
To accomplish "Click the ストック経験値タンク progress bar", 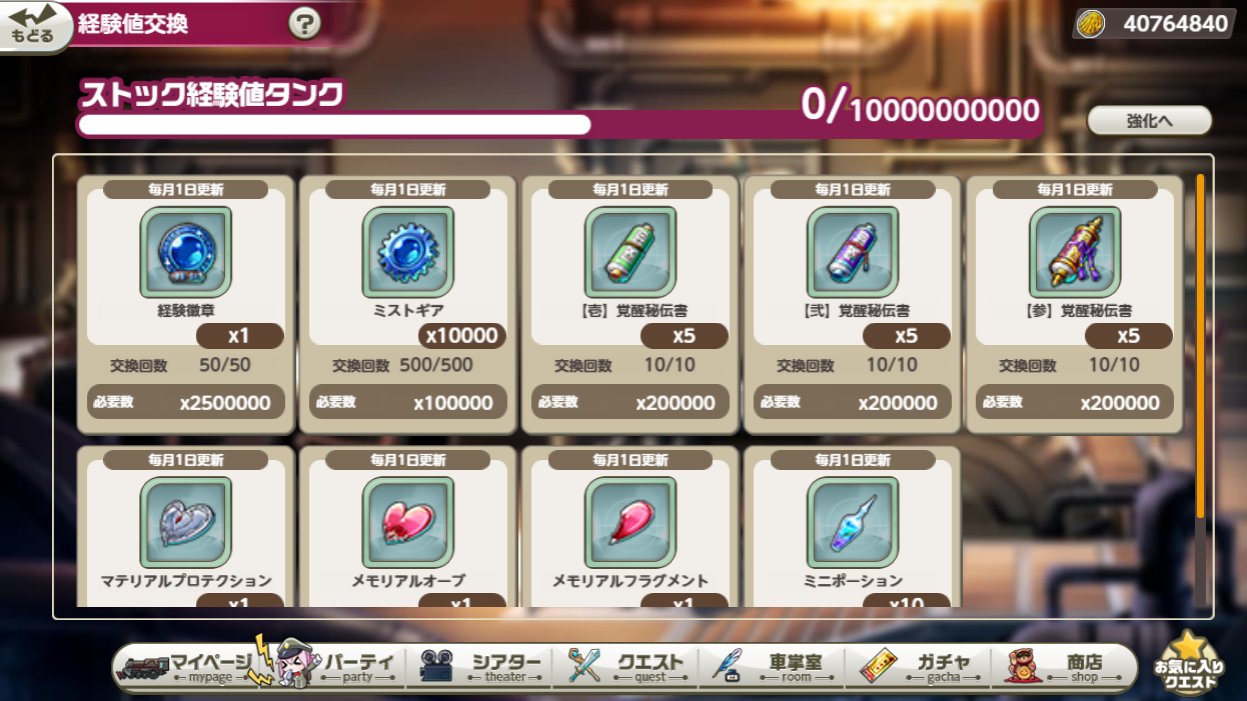I will click(x=558, y=124).
